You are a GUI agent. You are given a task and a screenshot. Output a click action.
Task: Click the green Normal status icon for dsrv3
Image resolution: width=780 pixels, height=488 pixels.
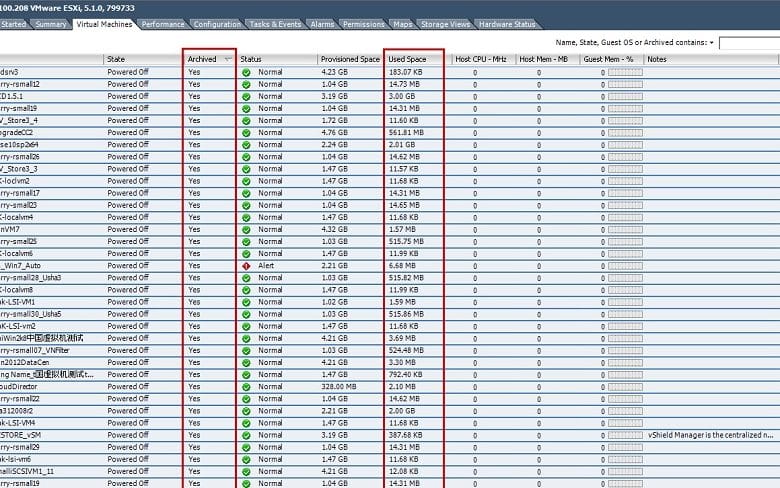tap(246, 73)
